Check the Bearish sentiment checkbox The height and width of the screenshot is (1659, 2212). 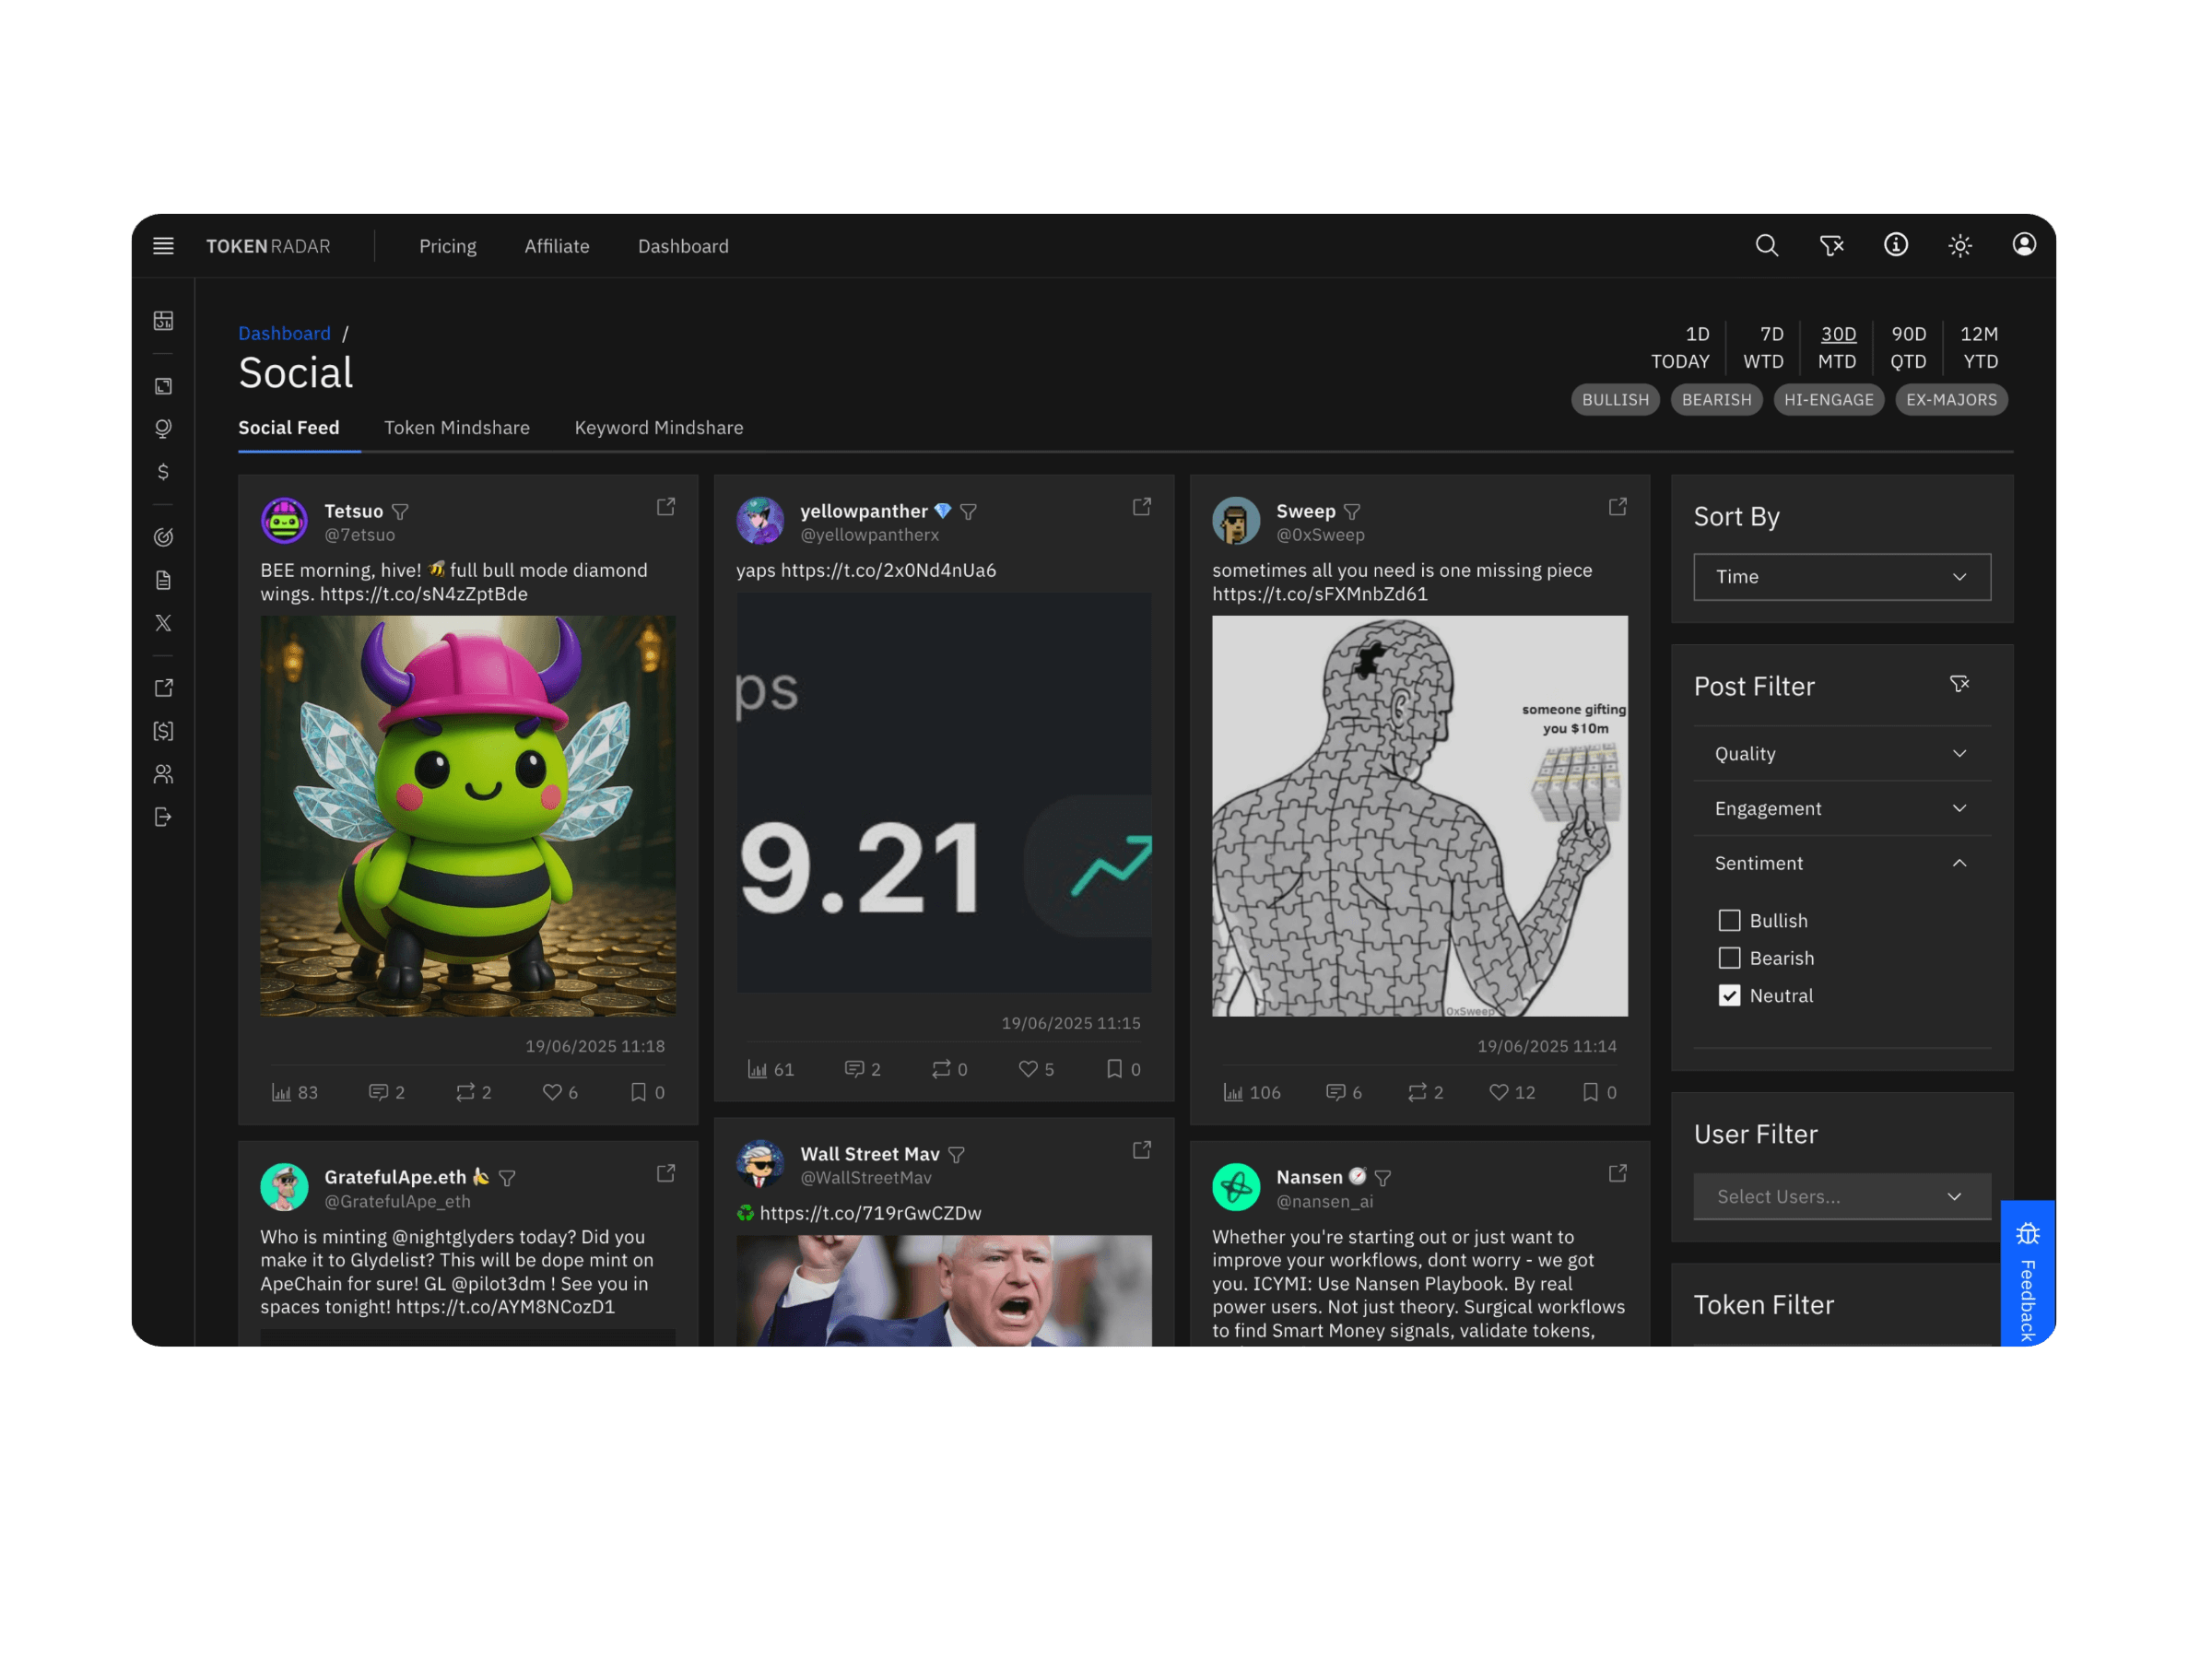click(1729, 958)
